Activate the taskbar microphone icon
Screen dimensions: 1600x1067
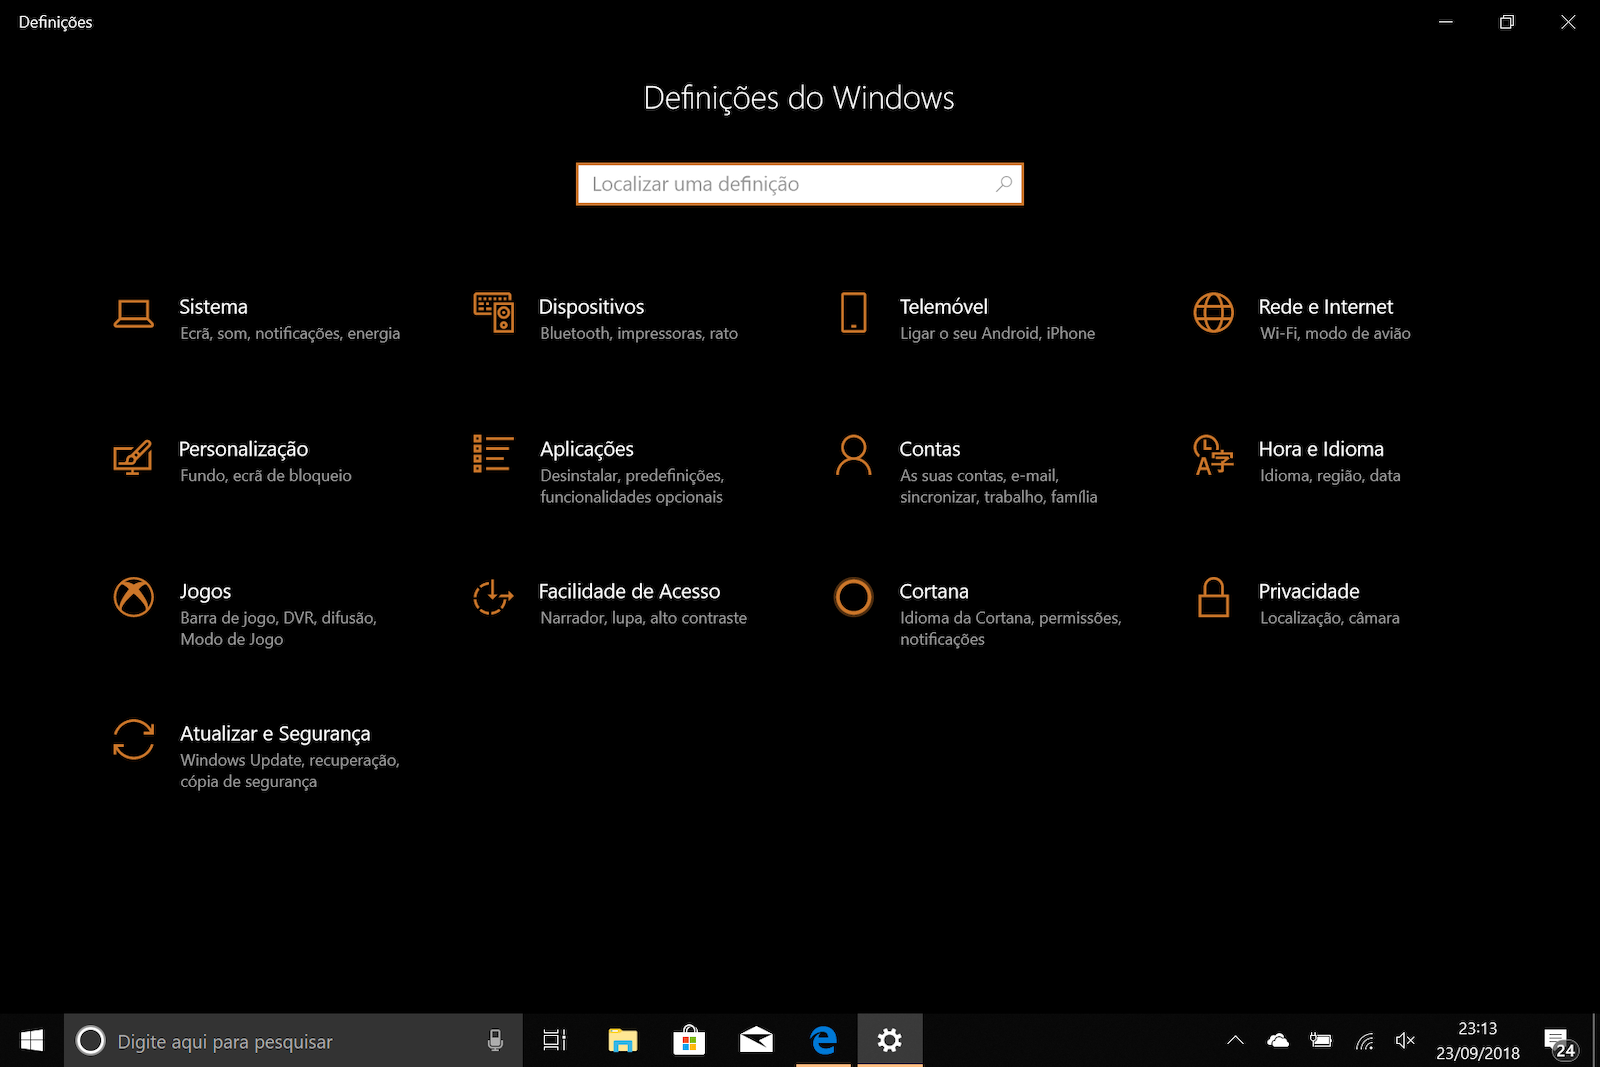495,1041
